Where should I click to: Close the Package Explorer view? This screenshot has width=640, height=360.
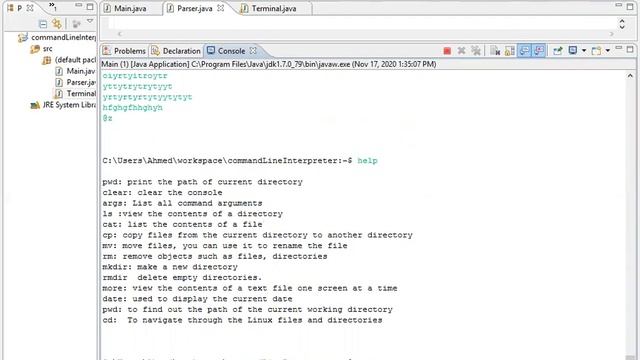(30, 8)
